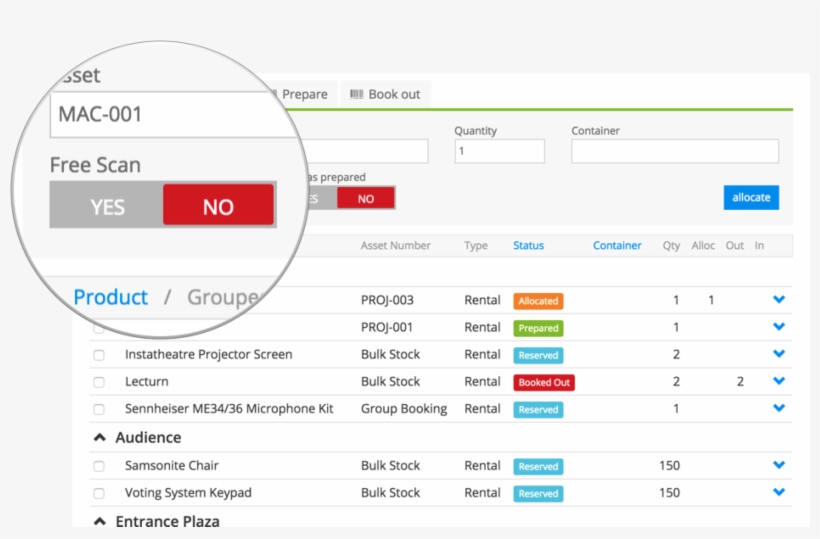This screenshot has width=820, height=539.
Task: Tick the Instatheatre Projector Screen checkbox
Action: (99, 355)
